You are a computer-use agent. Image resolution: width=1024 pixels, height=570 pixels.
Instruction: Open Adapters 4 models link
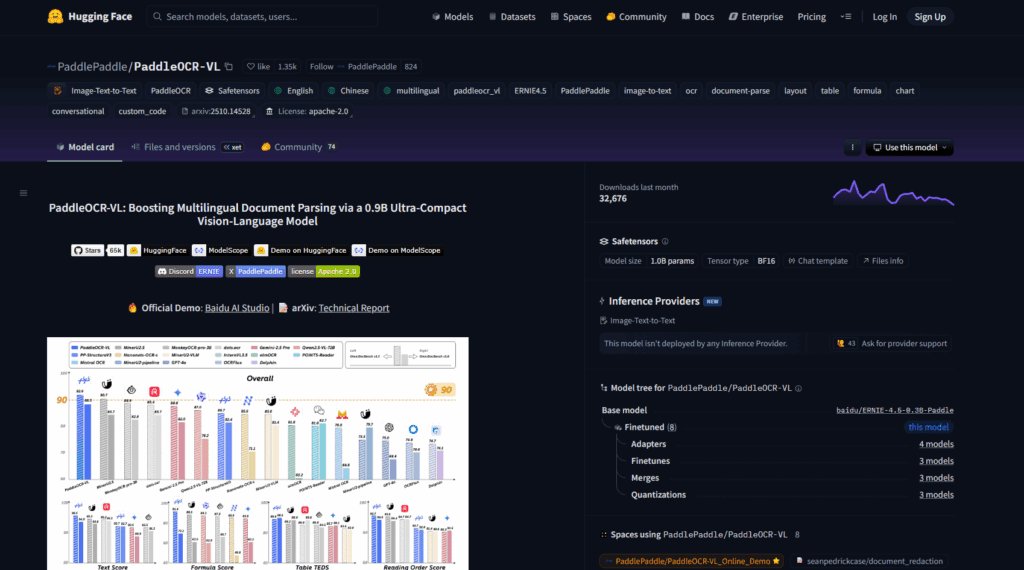[936, 444]
